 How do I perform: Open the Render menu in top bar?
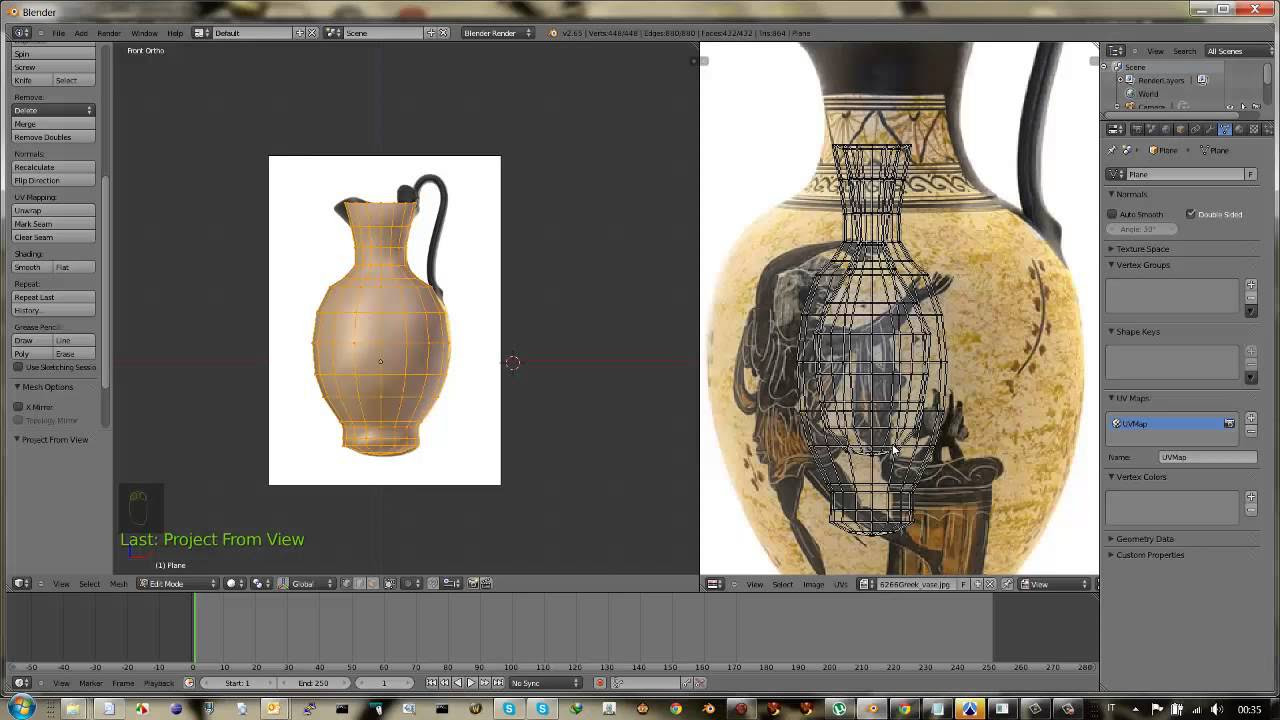[x=109, y=33]
